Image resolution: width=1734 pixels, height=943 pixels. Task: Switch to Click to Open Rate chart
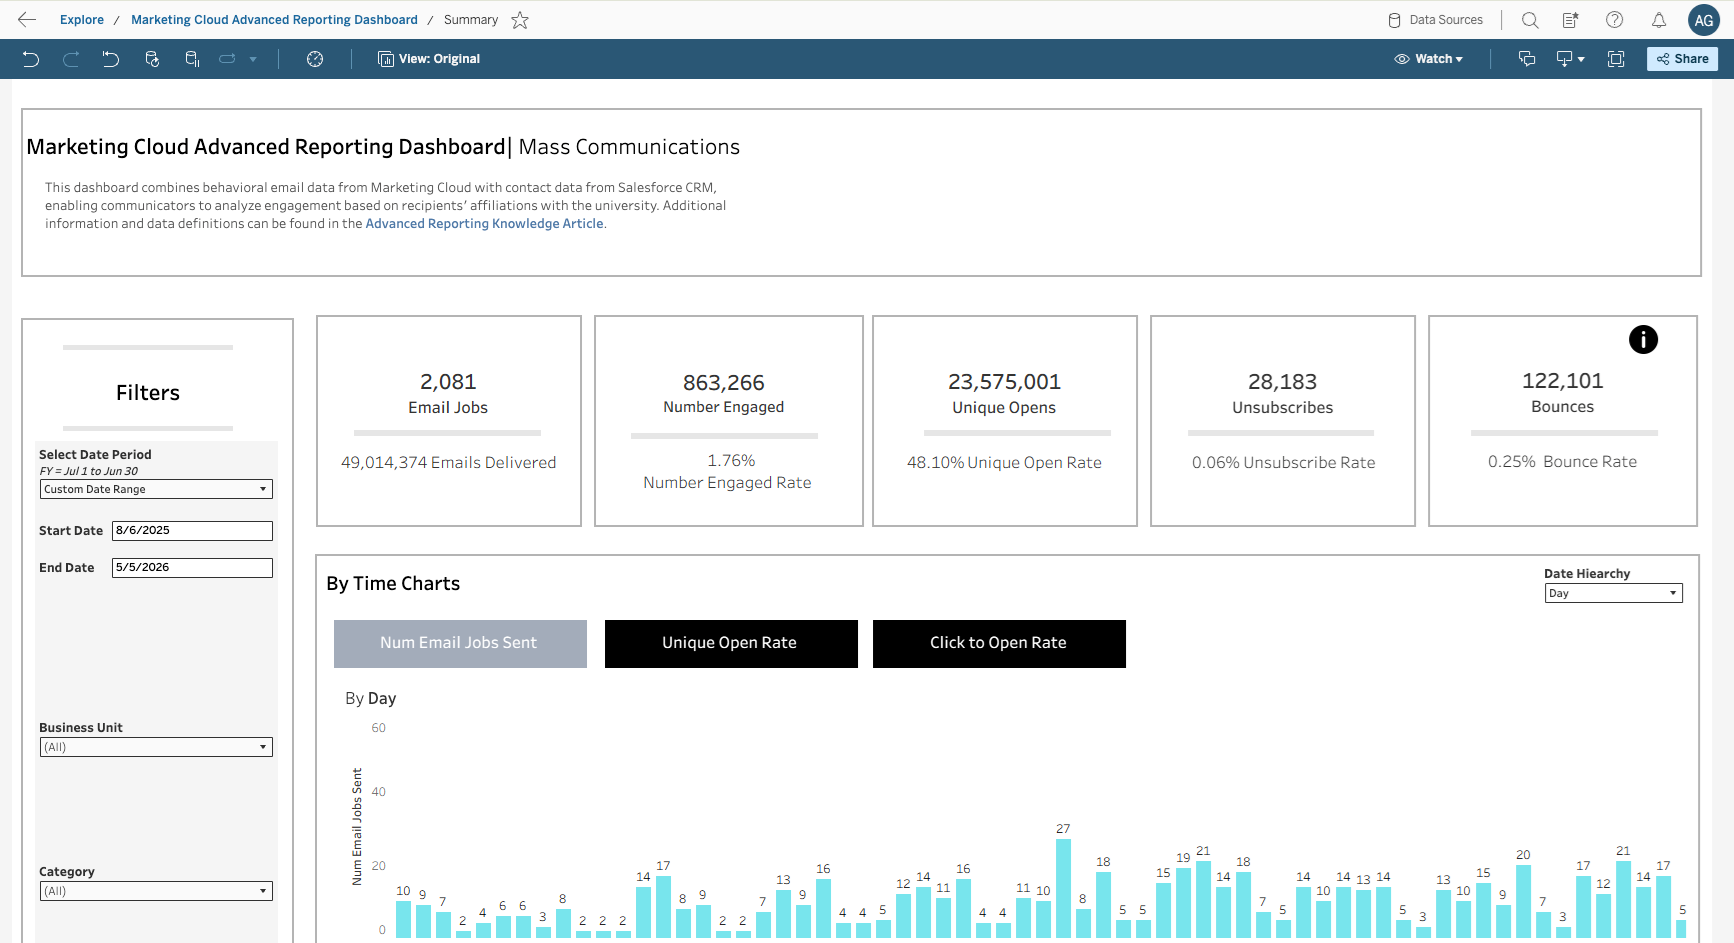coord(999,643)
